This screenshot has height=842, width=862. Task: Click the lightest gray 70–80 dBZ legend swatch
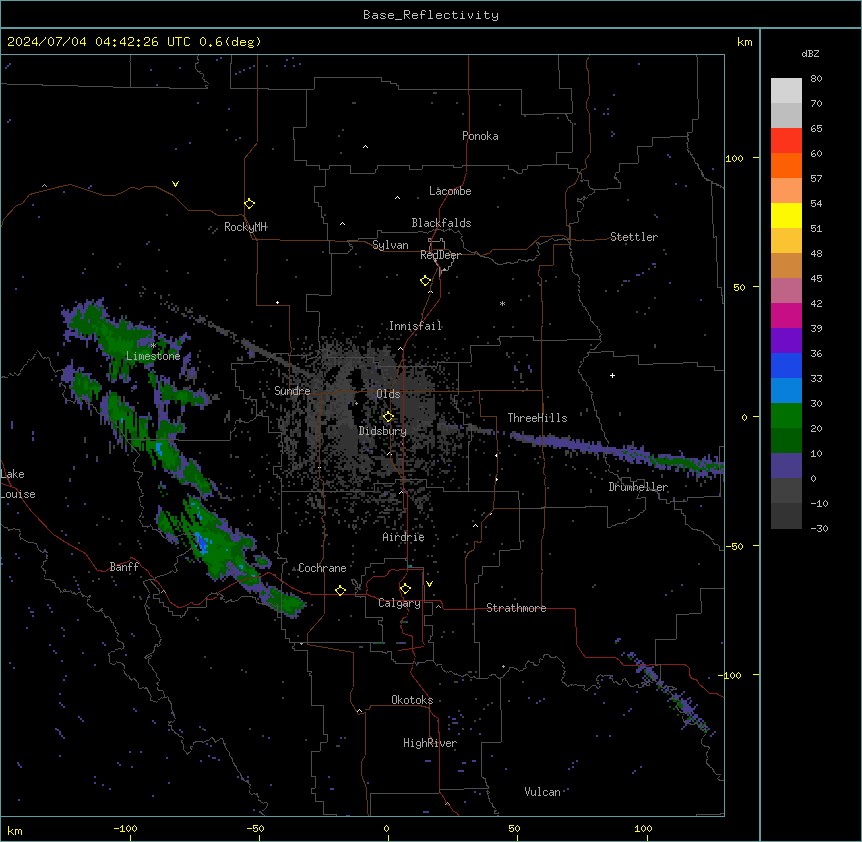click(x=786, y=91)
